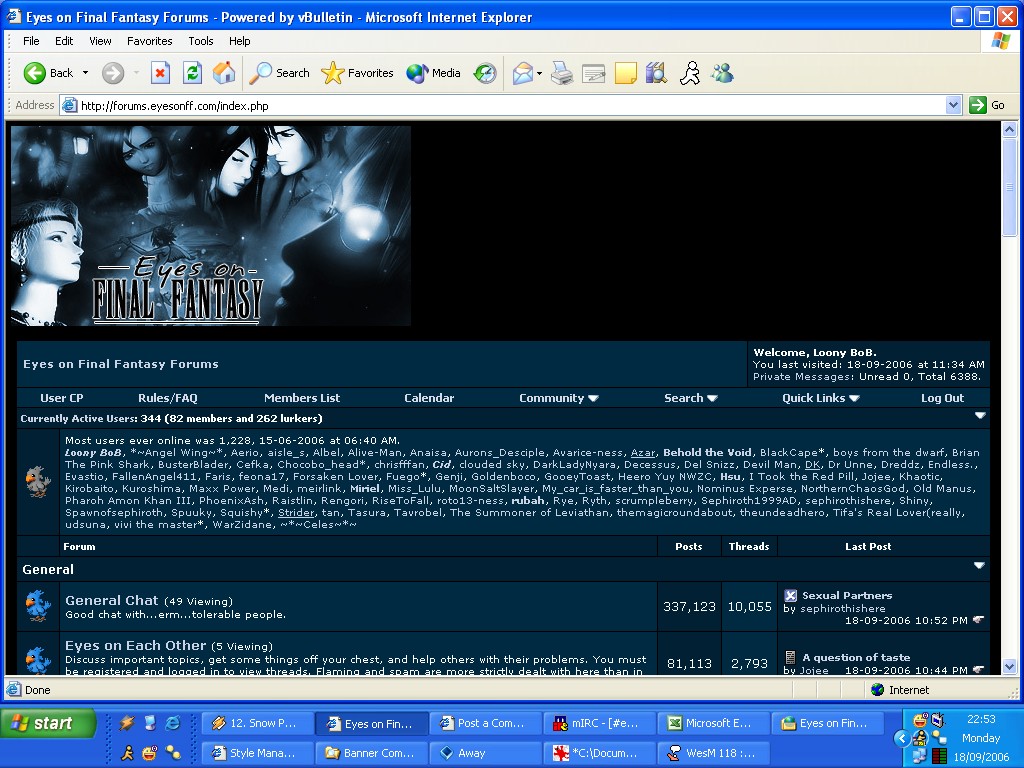1024x768 pixels.
Task: Open the Mail envelope icon
Action: click(522, 72)
